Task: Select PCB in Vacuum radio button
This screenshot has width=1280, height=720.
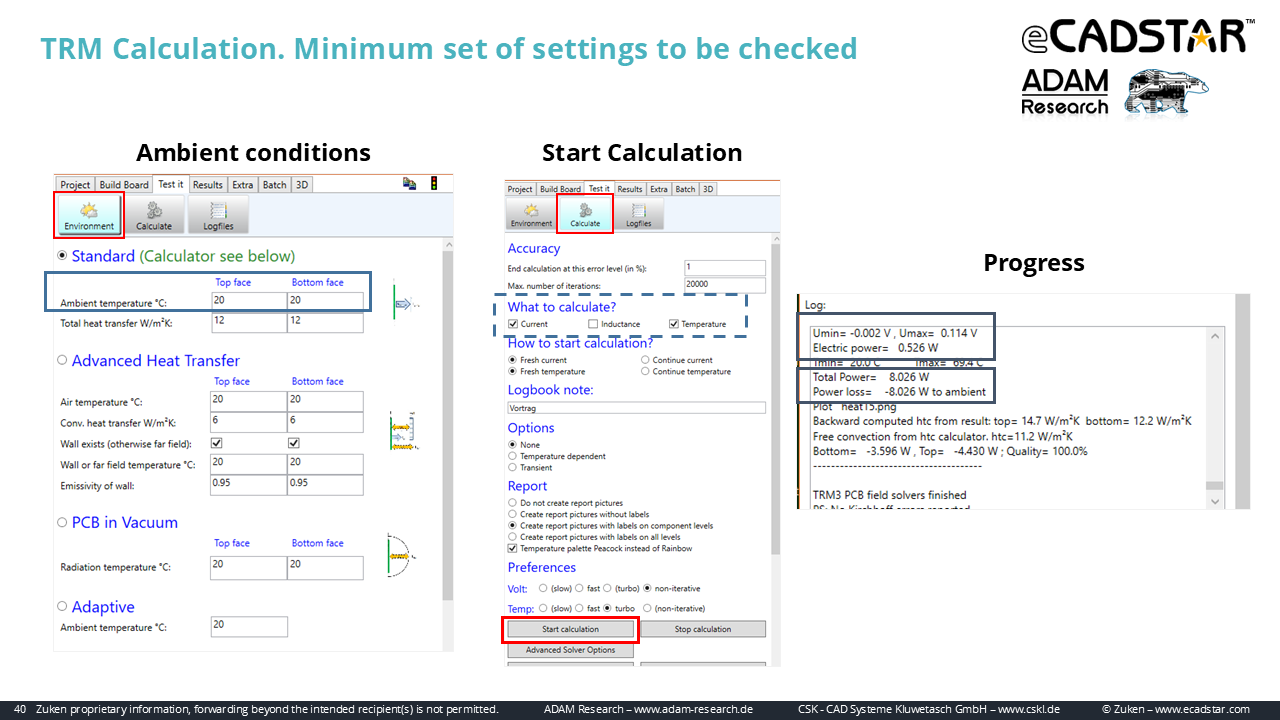Action: (63, 522)
